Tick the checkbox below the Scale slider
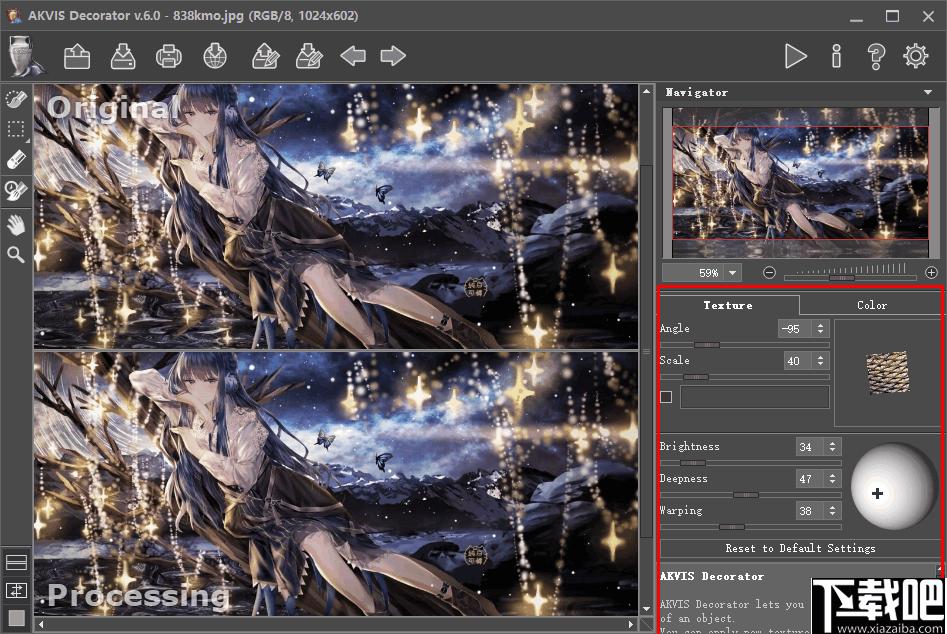 click(666, 397)
